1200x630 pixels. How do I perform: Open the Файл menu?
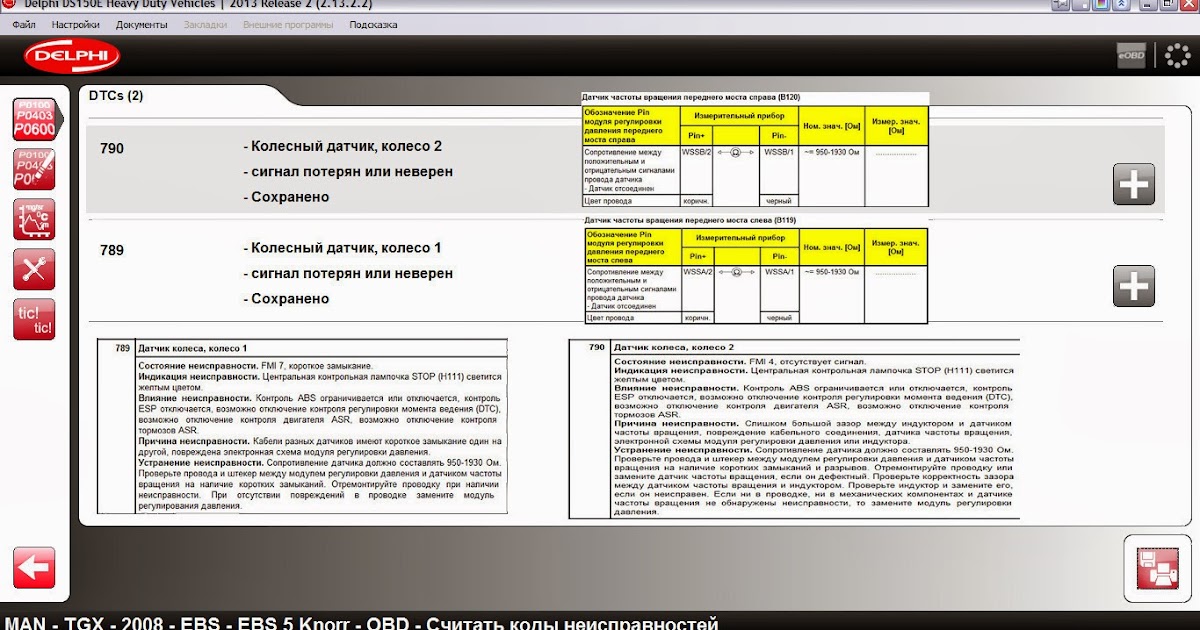pos(25,24)
